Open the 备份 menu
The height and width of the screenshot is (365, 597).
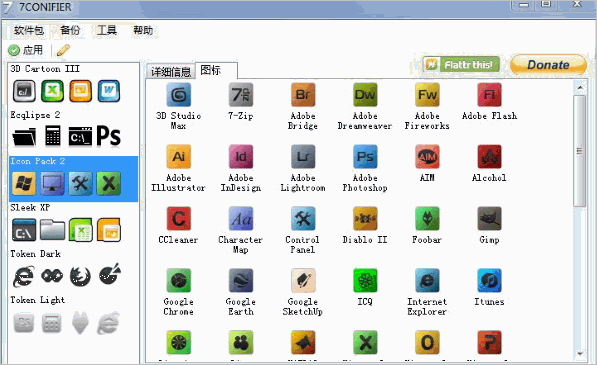point(70,30)
